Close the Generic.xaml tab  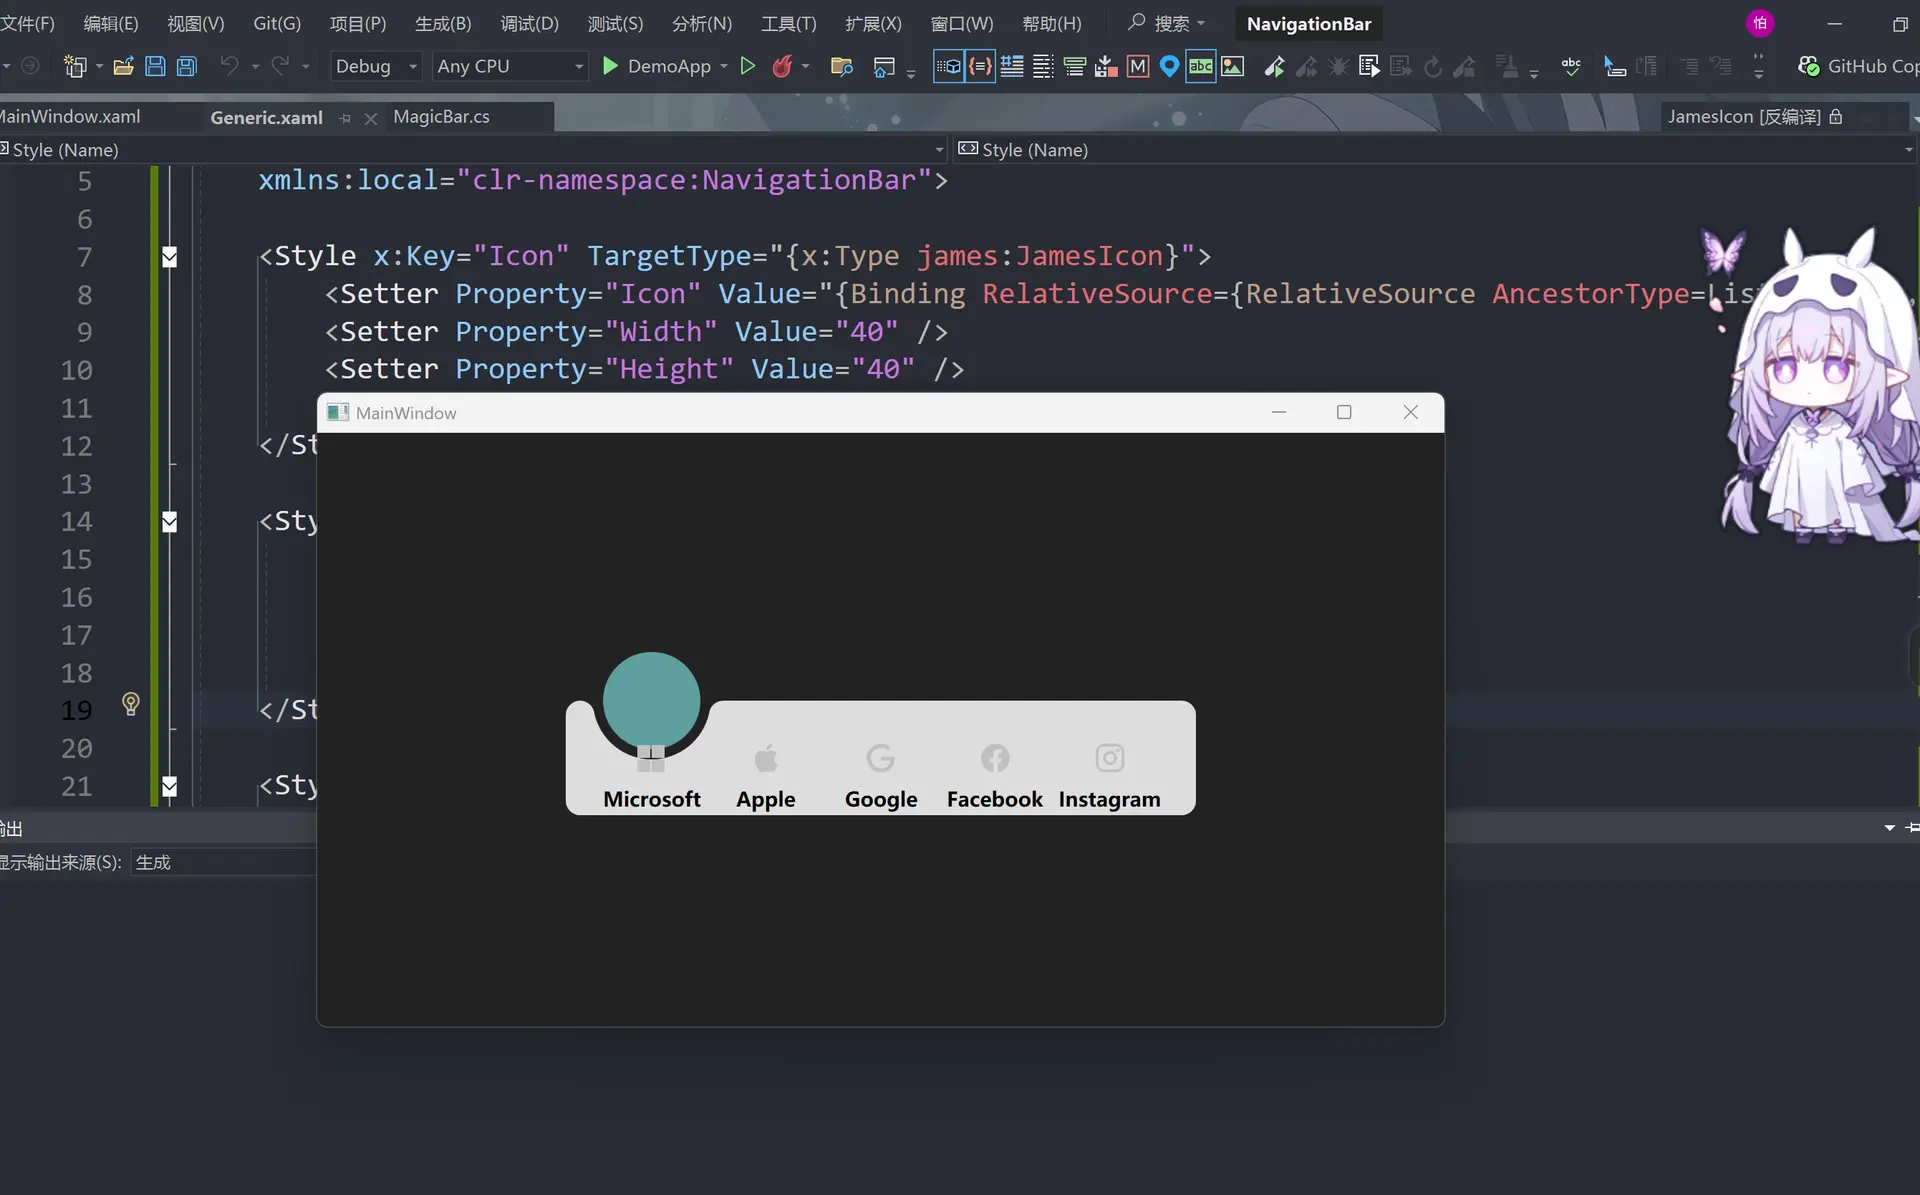coord(371,118)
